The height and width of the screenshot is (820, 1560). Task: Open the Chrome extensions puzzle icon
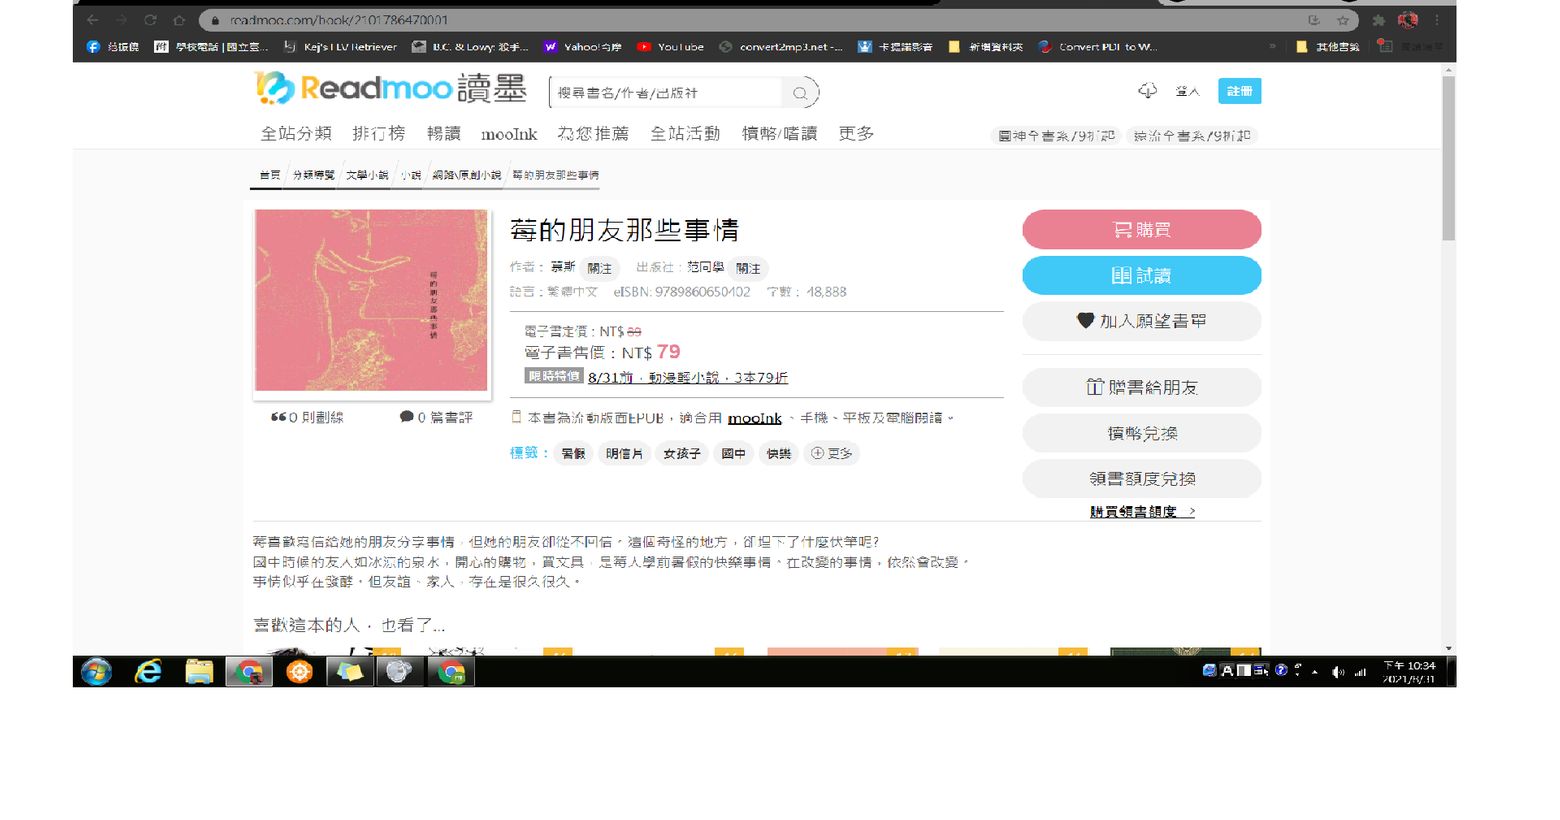(x=1378, y=20)
